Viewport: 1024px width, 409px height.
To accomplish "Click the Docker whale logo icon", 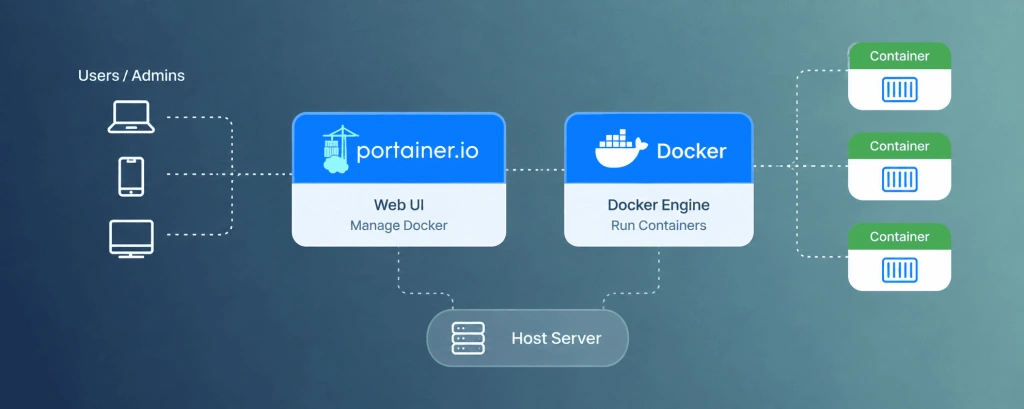I will pos(620,150).
